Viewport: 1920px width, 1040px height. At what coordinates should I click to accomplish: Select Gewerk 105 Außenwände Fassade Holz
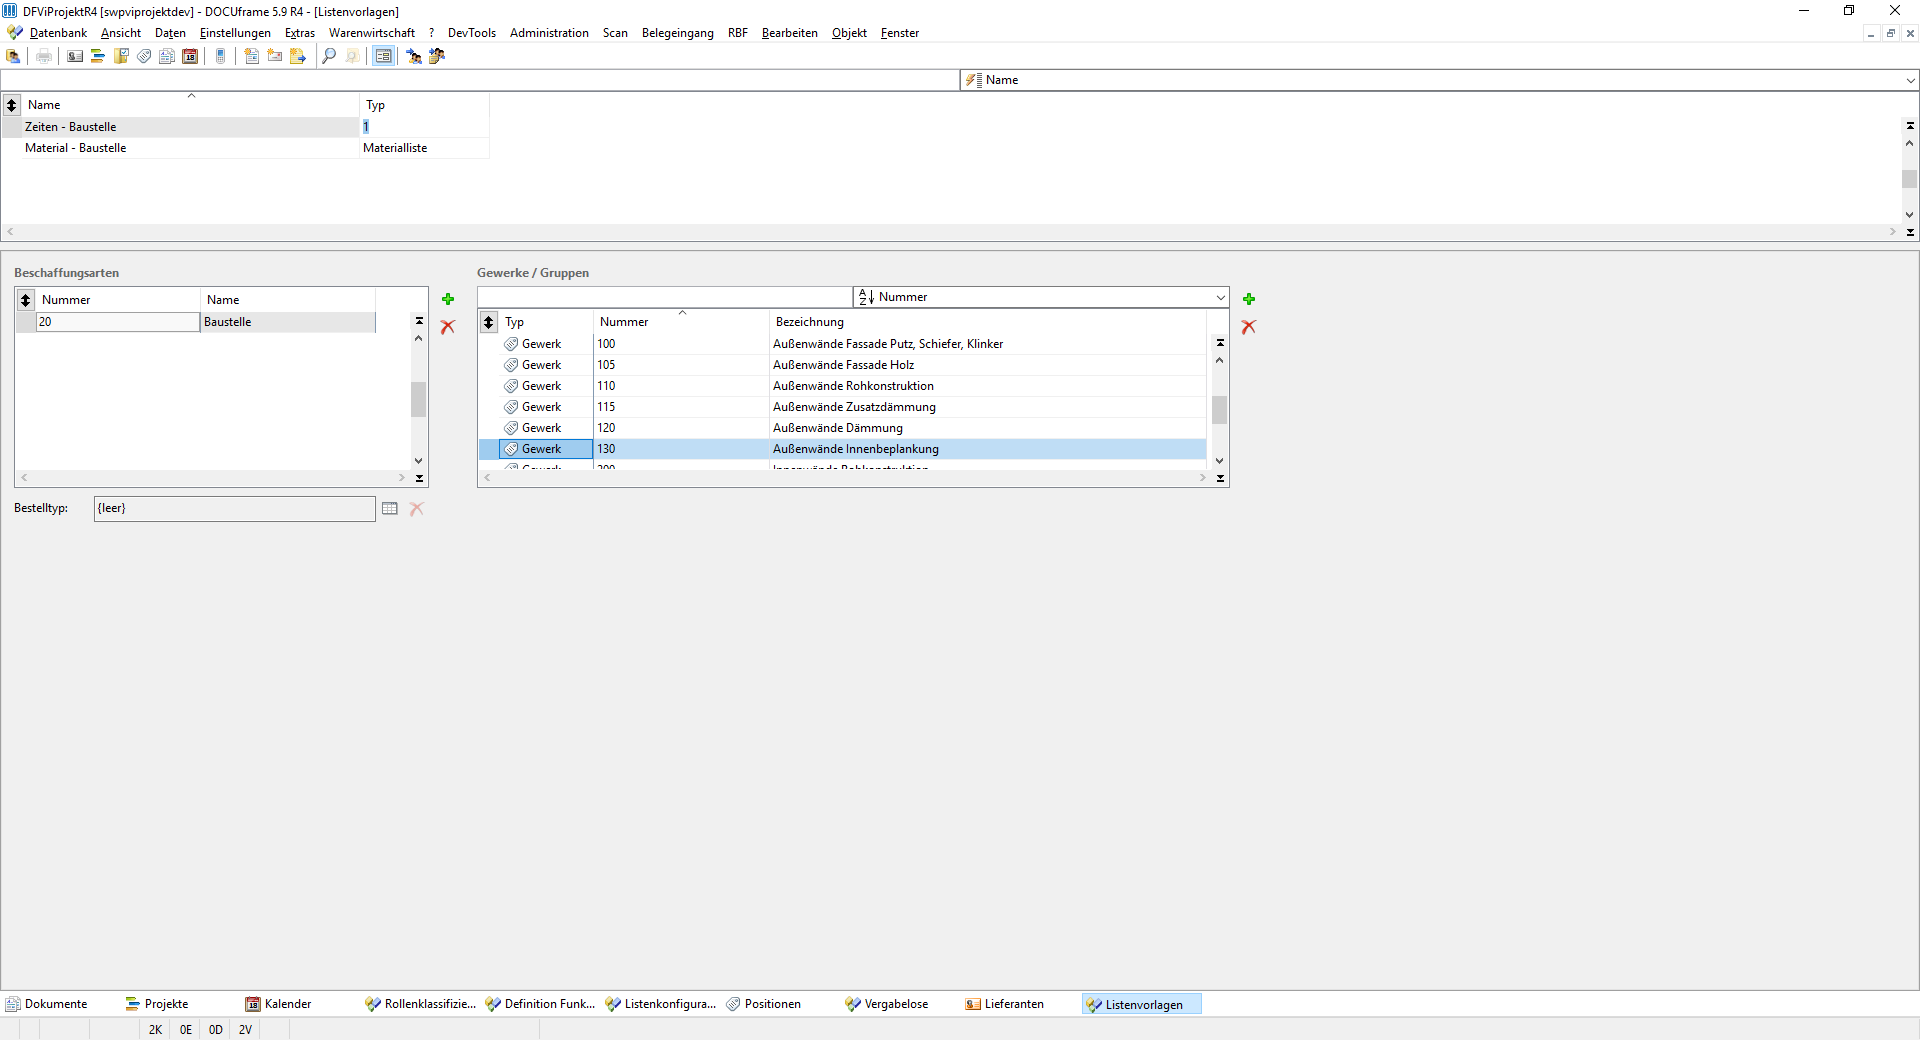(843, 365)
